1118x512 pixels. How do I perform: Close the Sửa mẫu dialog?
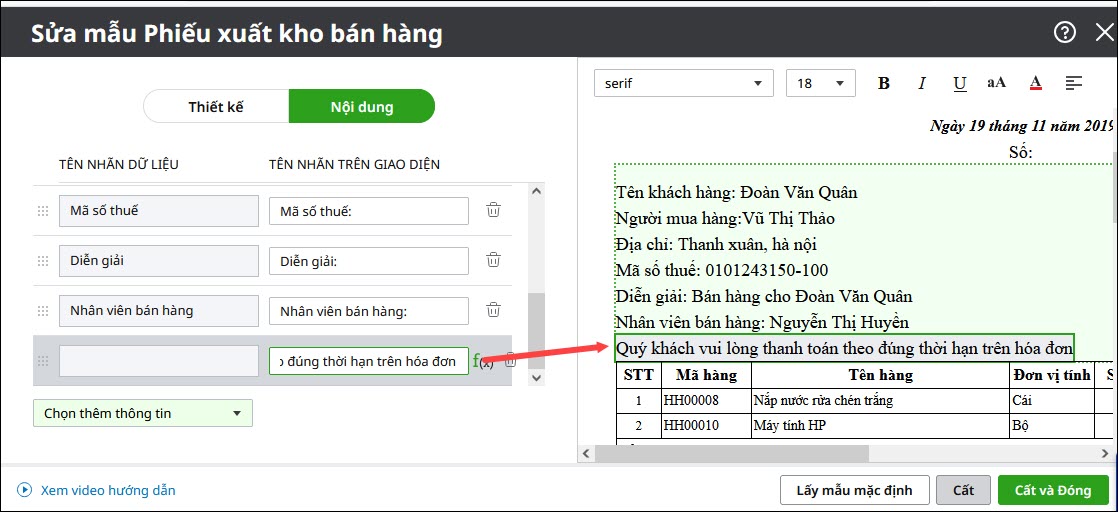tap(1103, 32)
